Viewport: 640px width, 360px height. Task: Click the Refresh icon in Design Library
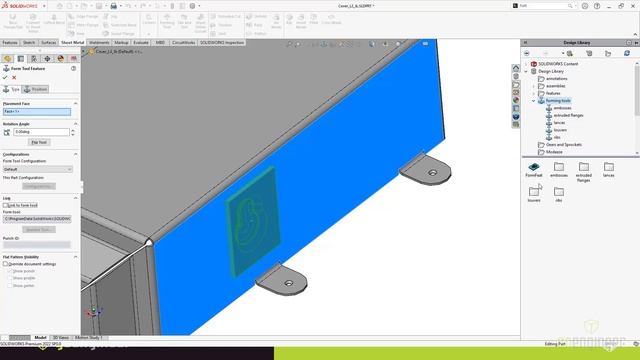(627, 53)
